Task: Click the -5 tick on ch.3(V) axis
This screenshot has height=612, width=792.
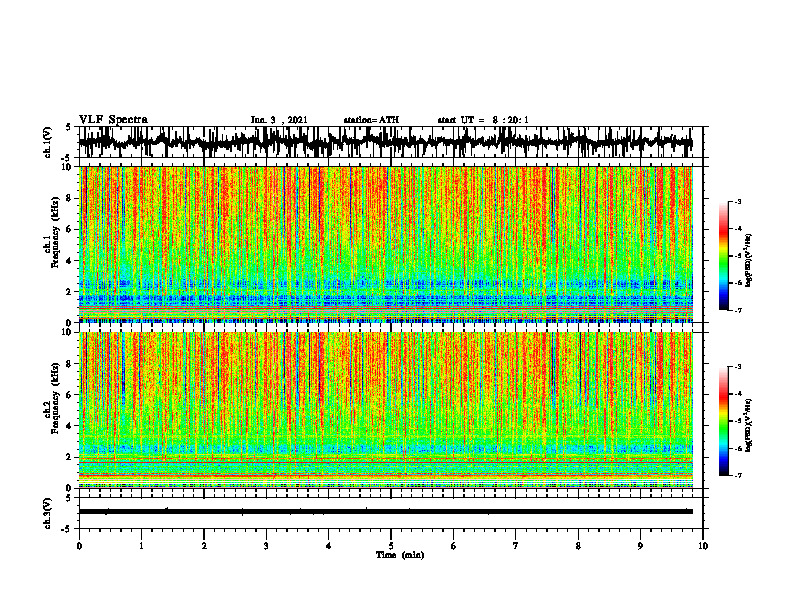Action: (x=67, y=529)
